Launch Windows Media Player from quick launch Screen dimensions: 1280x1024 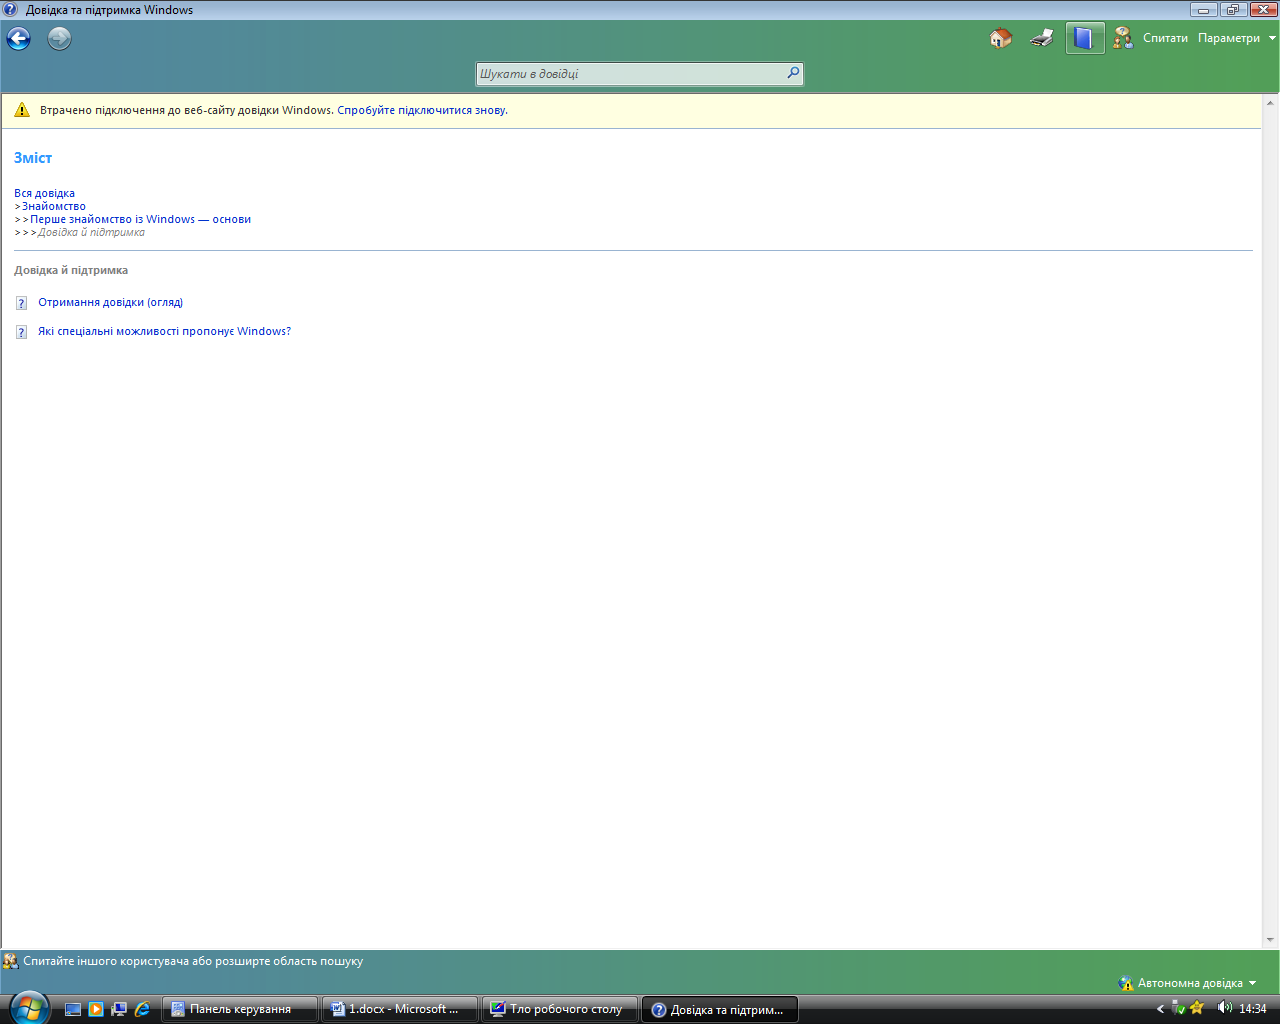(x=96, y=1009)
